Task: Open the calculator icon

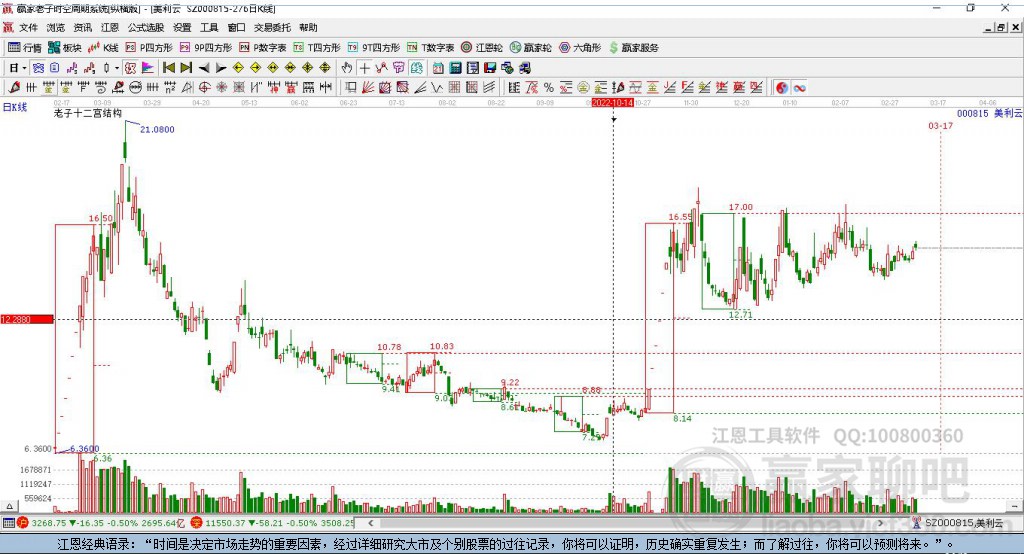Action: (455, 68)
